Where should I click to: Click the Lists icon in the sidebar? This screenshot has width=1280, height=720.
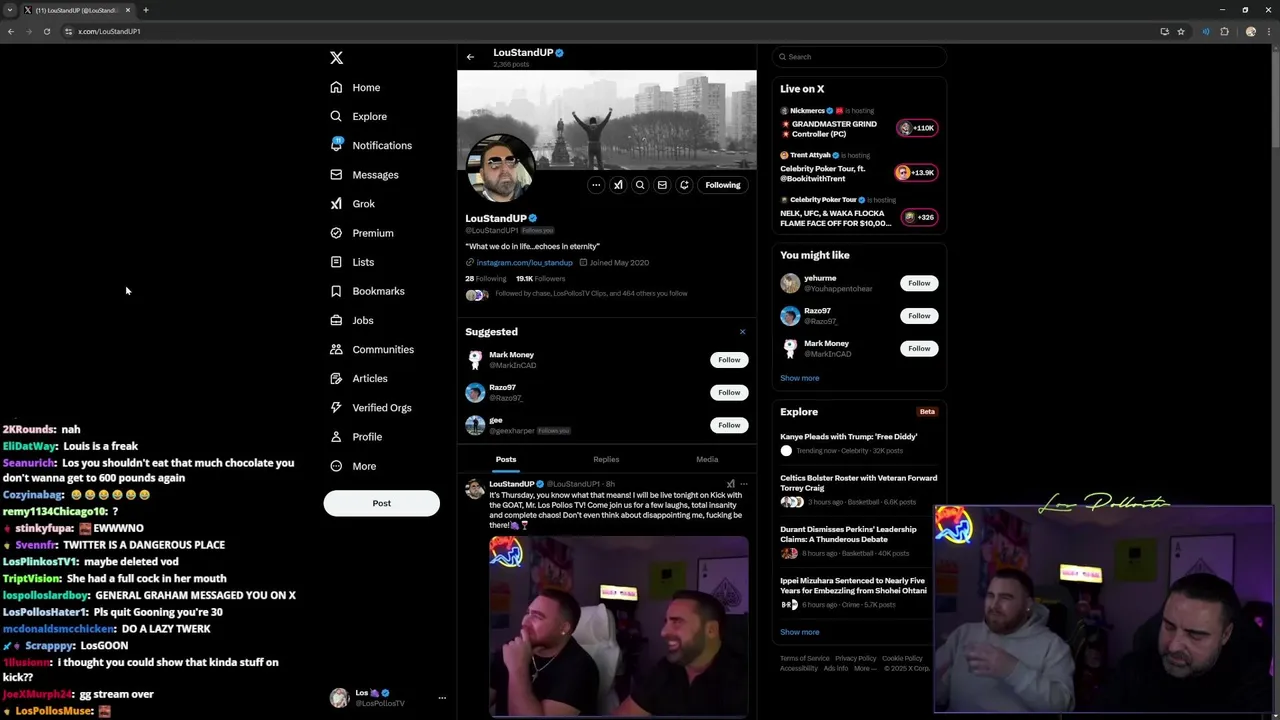pos(336,262)
